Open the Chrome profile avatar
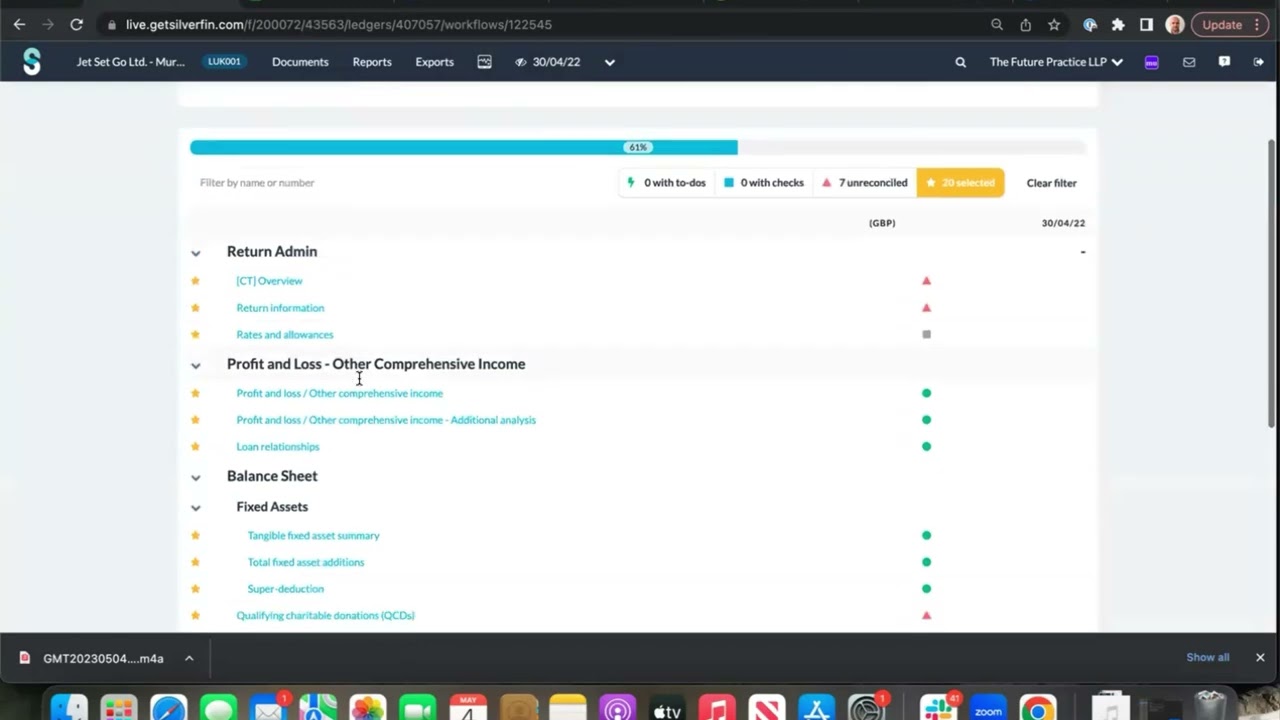The width and height of the screenshot is (1280, 720). pyautogui.click(x=1175, y=24)
